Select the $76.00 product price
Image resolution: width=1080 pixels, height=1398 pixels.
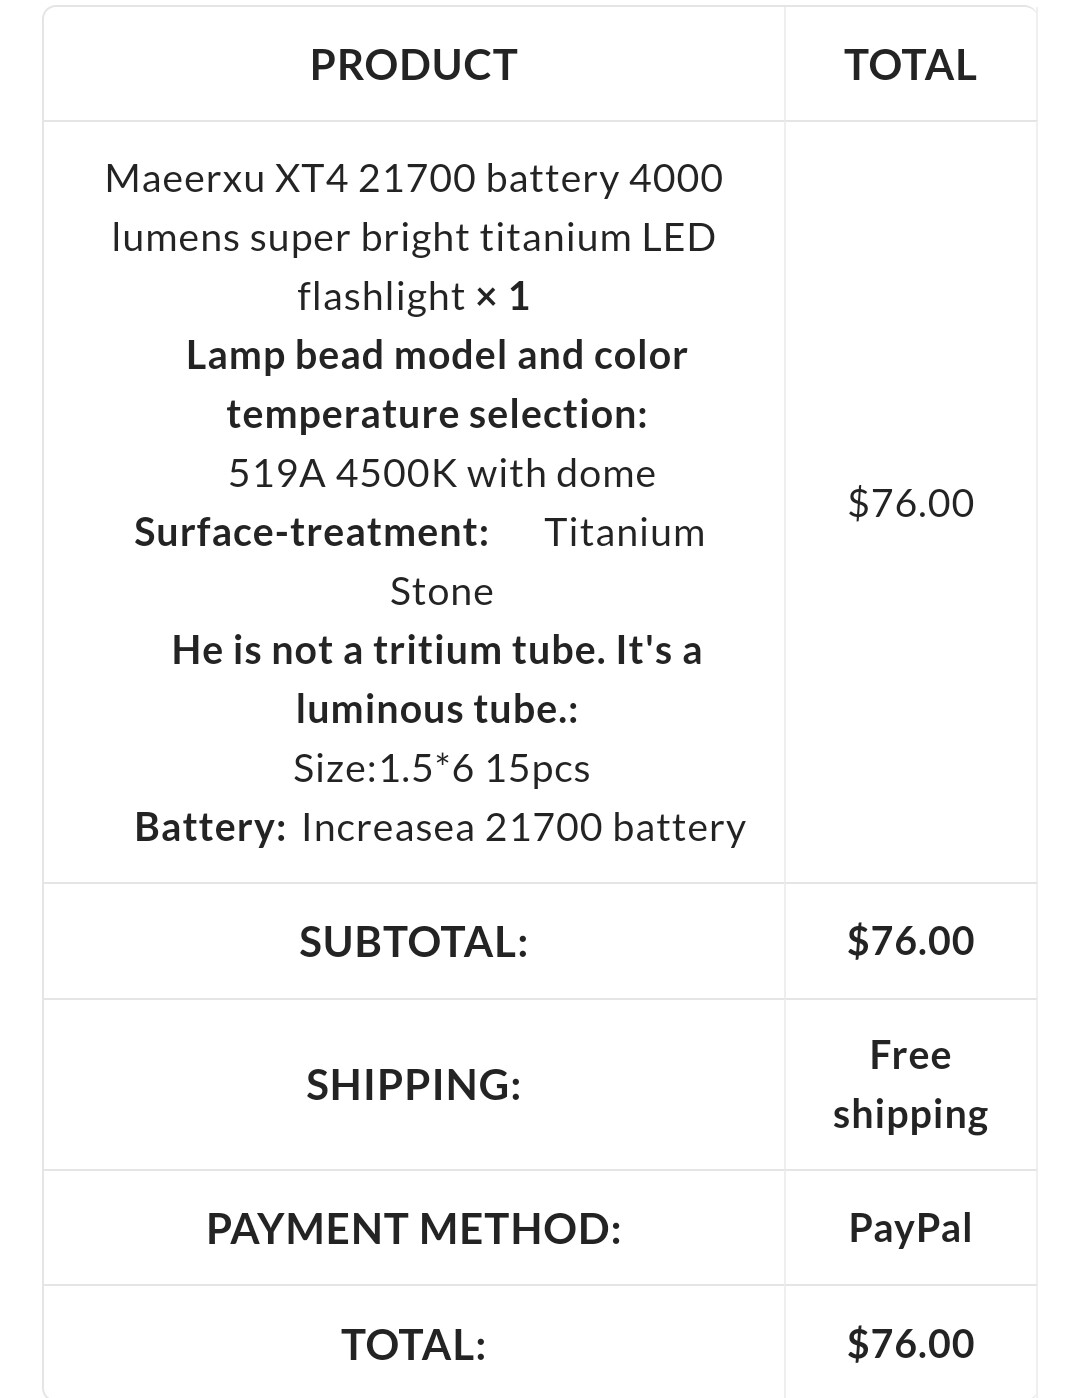910,502
